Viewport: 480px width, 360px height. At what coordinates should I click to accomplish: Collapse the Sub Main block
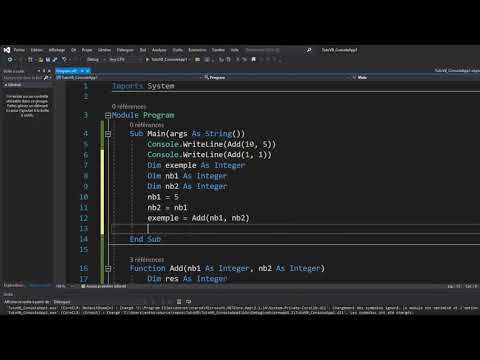click(108, 134)
